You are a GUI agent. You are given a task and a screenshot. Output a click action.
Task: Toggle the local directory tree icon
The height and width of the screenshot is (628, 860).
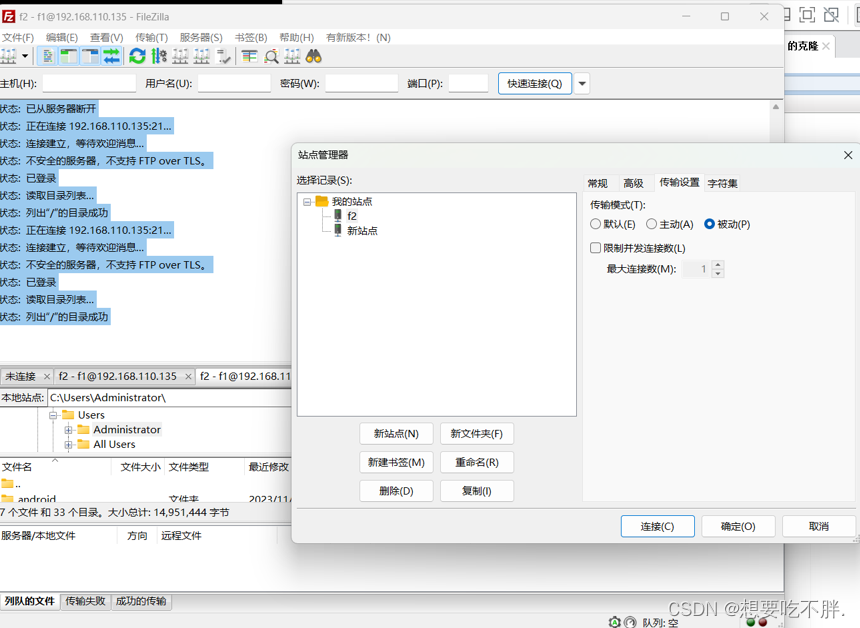click(69, 56)
